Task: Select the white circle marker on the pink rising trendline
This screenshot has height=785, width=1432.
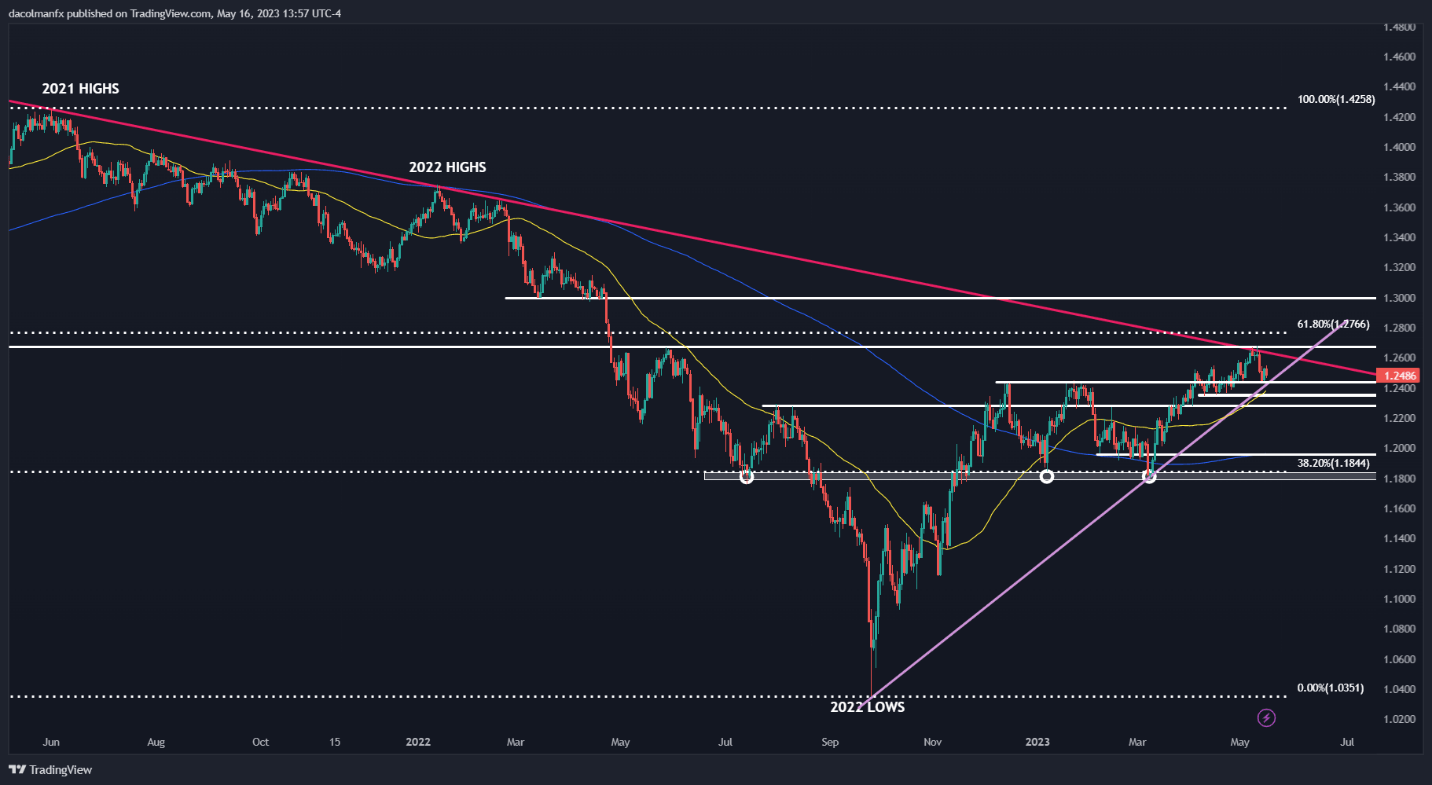Action: click(1149, 477)
